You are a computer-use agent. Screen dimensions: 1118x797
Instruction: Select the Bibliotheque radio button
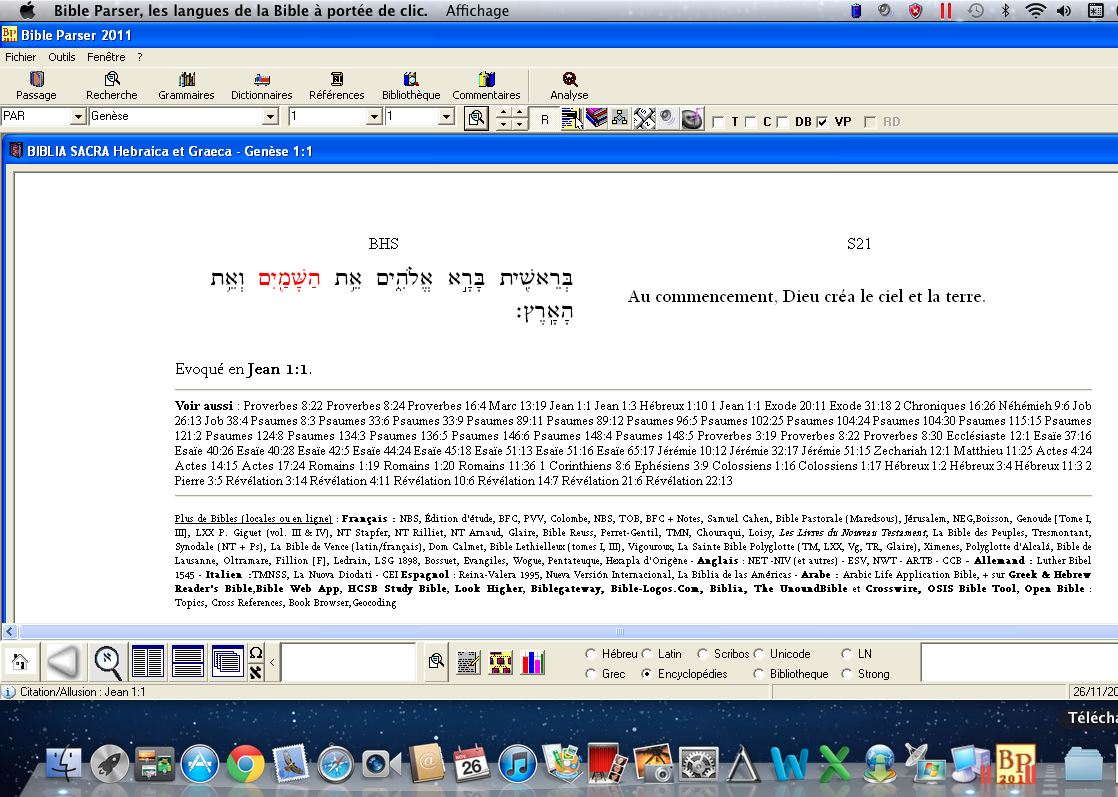pyautogui.click(x=759, y=674)
